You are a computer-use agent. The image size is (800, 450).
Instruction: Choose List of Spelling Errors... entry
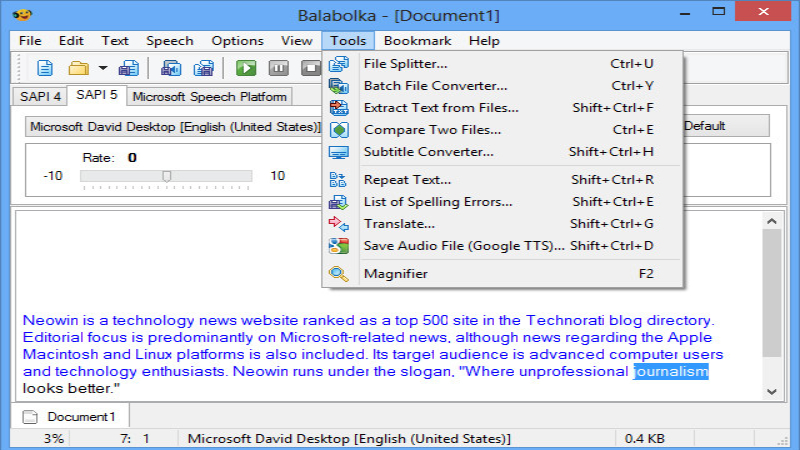(503, 202)
